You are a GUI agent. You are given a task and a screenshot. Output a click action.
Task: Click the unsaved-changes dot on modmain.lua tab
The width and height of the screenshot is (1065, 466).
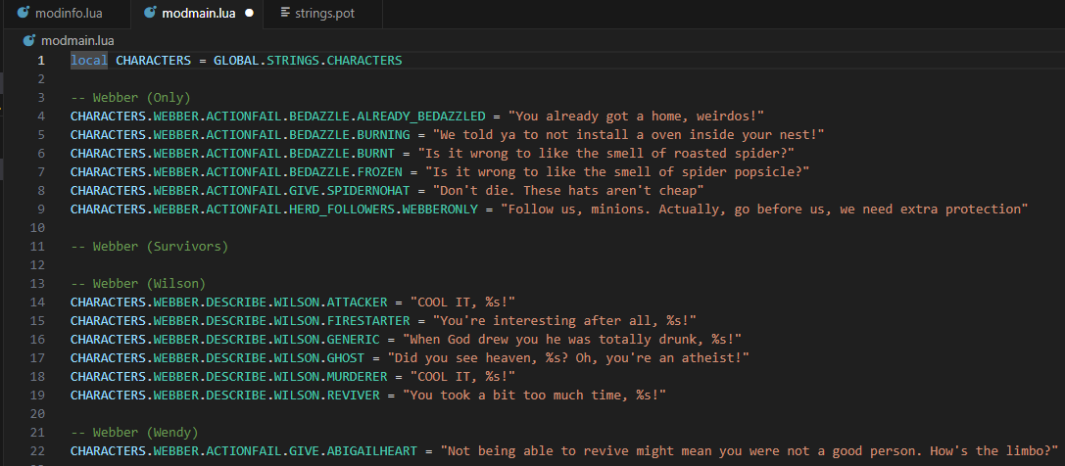248,14
